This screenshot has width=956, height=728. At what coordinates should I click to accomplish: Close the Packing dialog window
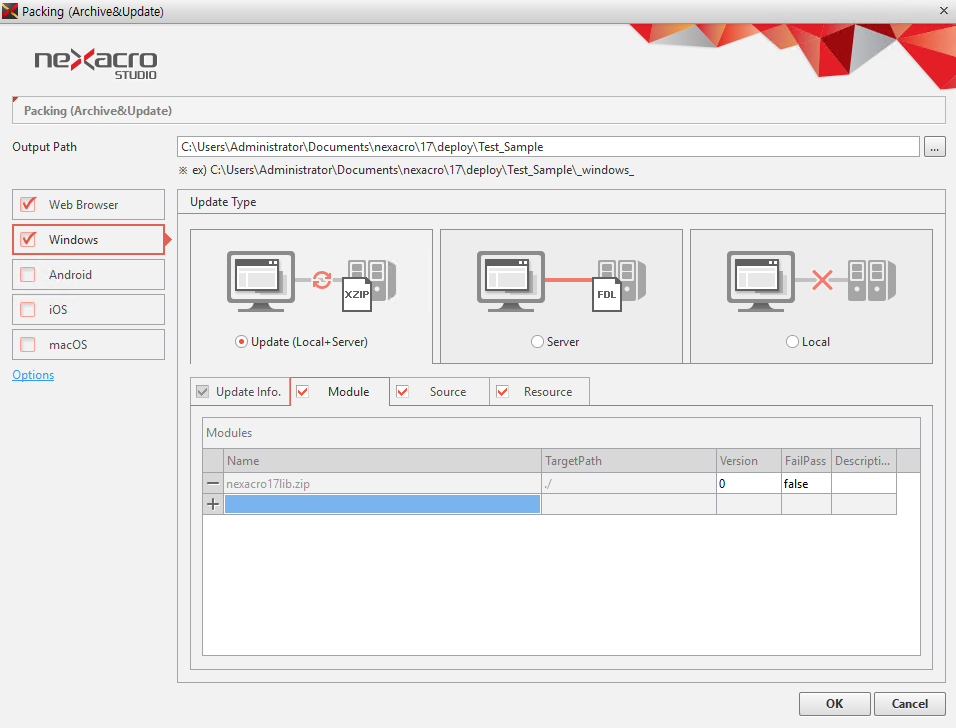(x=943, y=11)
